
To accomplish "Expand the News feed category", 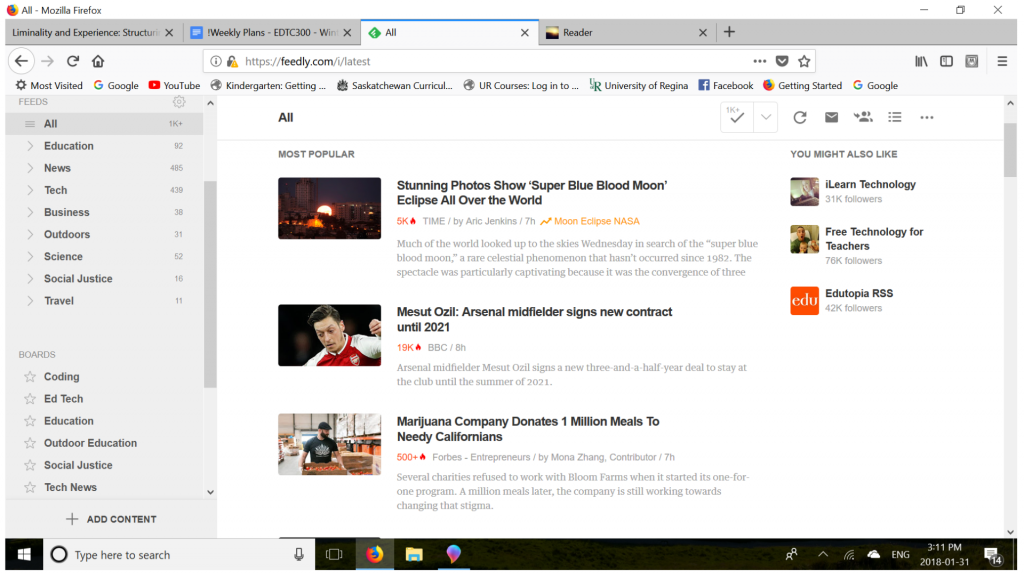I will point(30,168).
